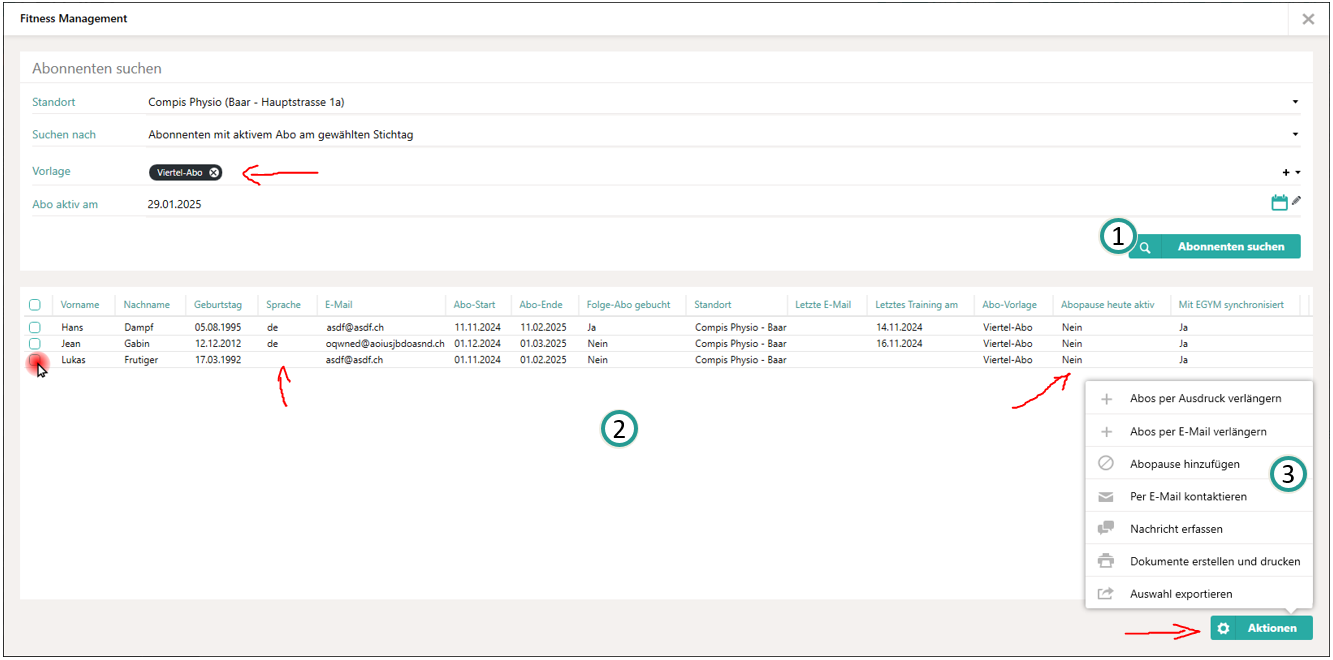1333x660 pixels.
Task: Choose Abopause hinzufügen from menu
Action: [1185, 464]
